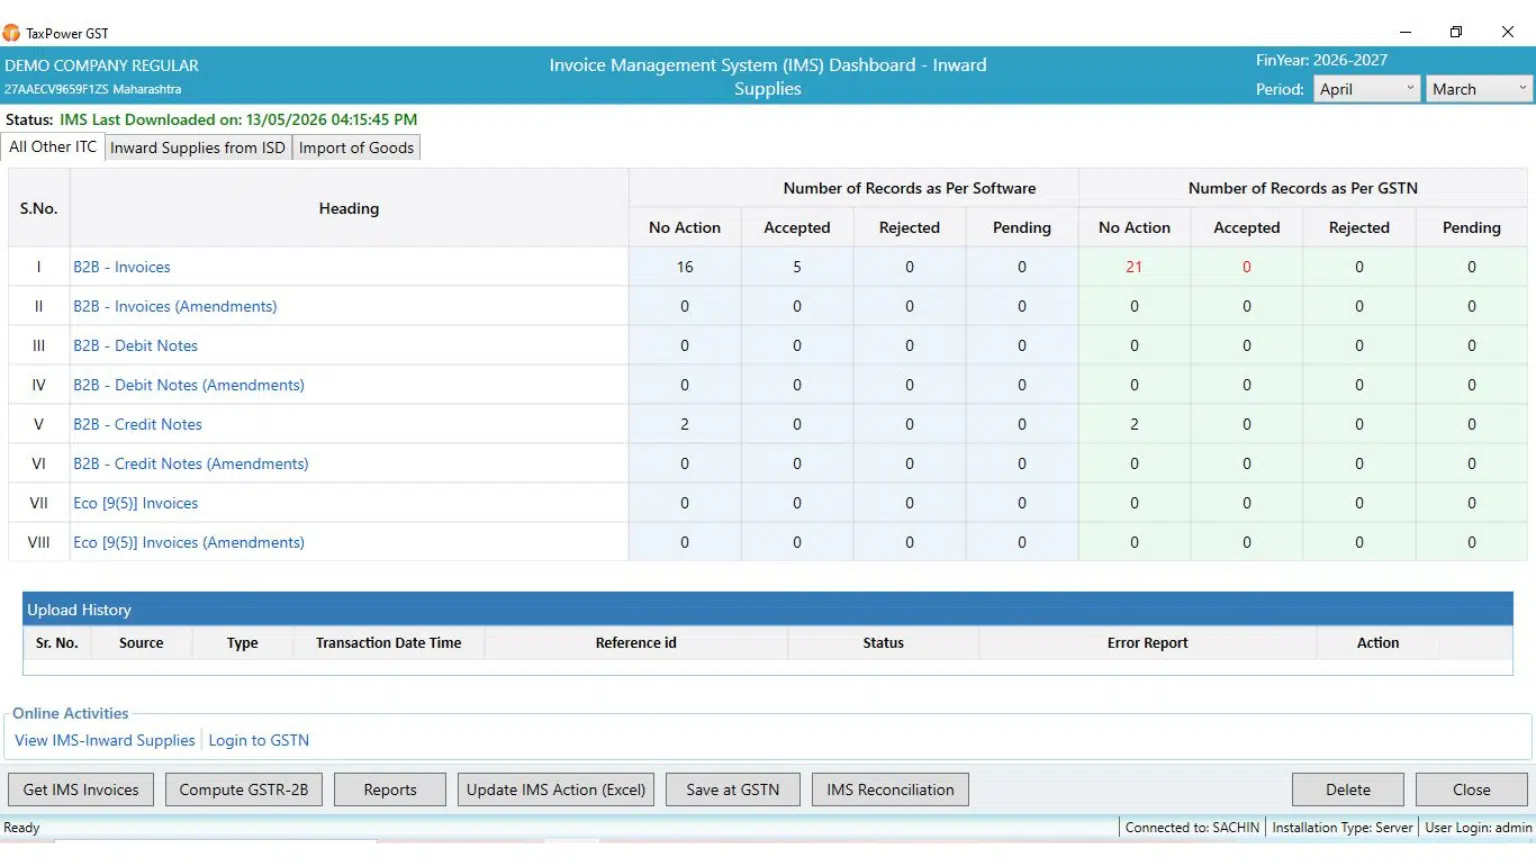Select software Accepted count 5 for B2B Invoices

coord(797,267)
